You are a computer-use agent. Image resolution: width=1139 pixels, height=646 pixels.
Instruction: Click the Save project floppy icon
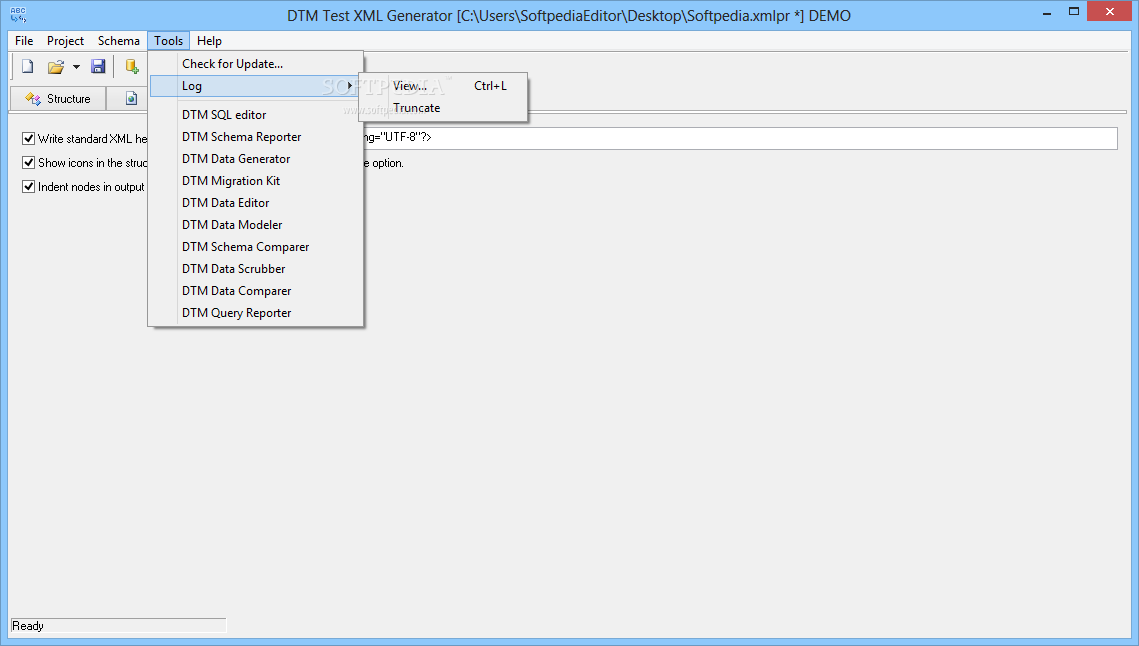click(98, 67)
